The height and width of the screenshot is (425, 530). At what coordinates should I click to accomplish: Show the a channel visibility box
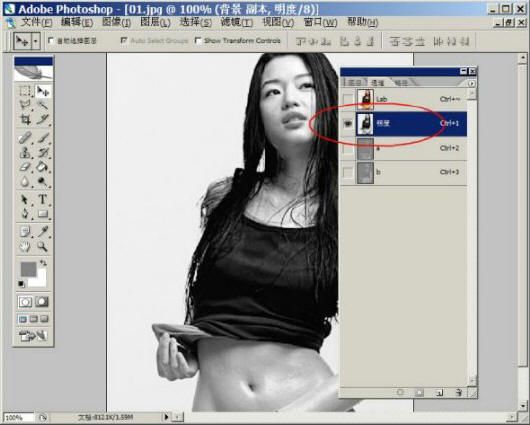point(347,148)
